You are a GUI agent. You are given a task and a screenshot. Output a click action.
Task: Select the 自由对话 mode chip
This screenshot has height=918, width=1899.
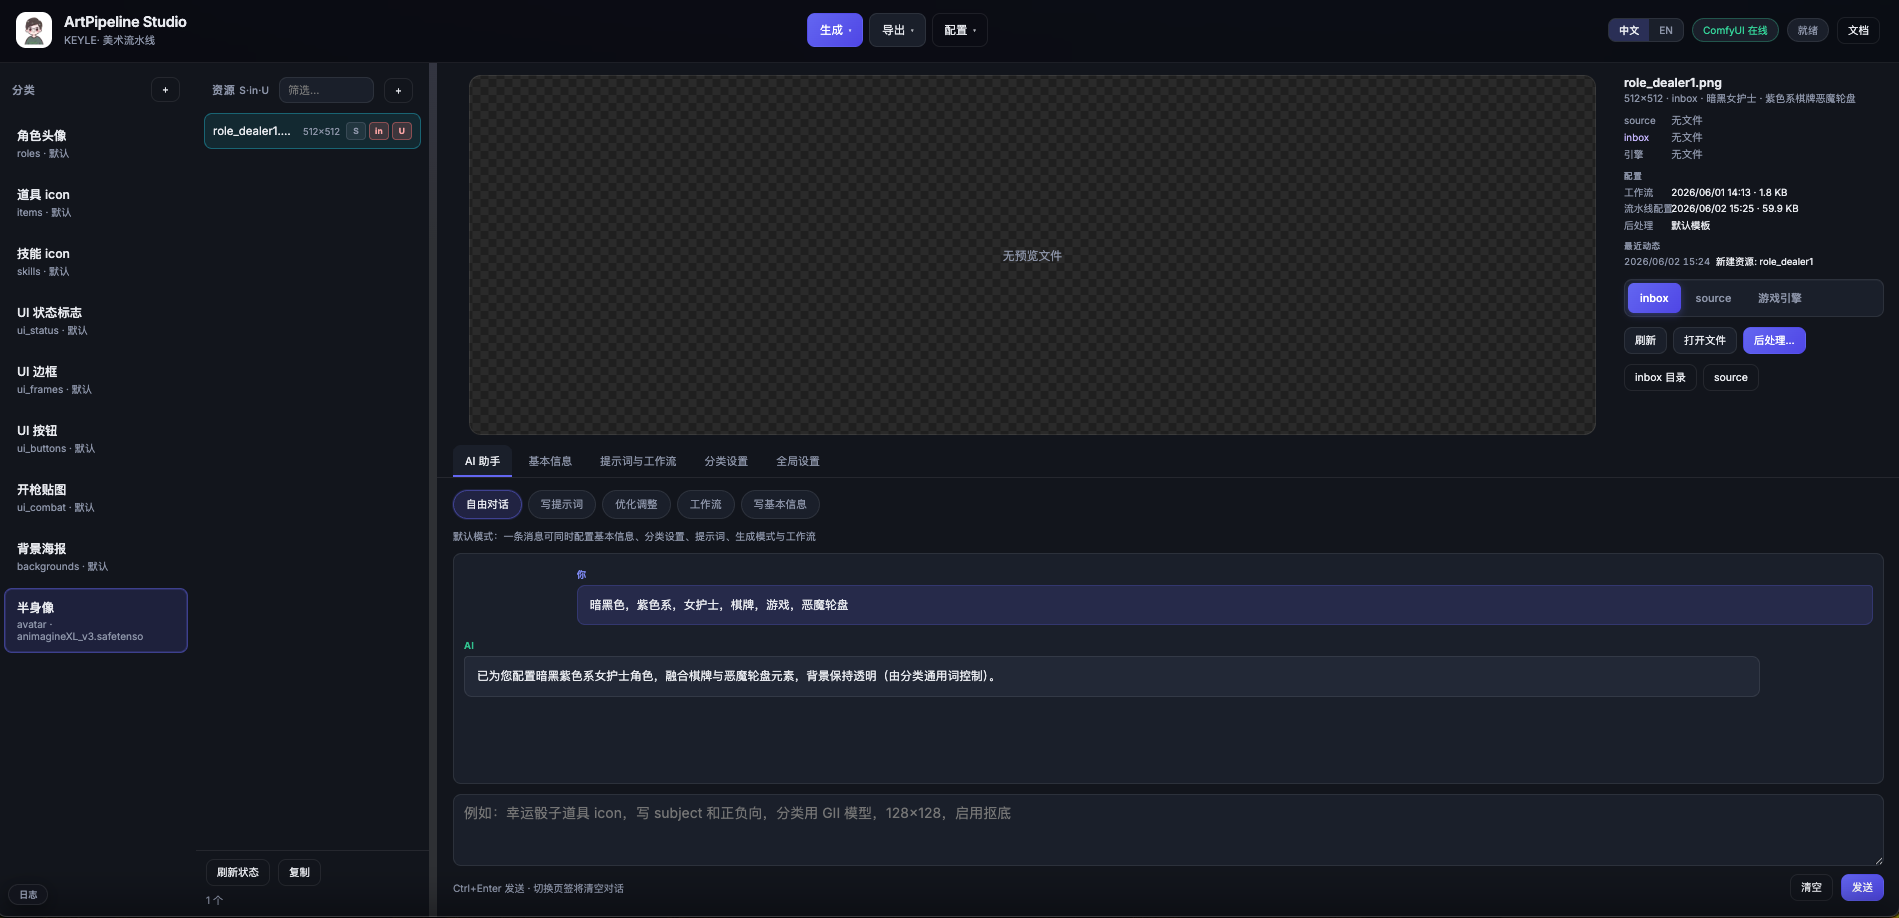pyautogui.click(x=487, y=504)
